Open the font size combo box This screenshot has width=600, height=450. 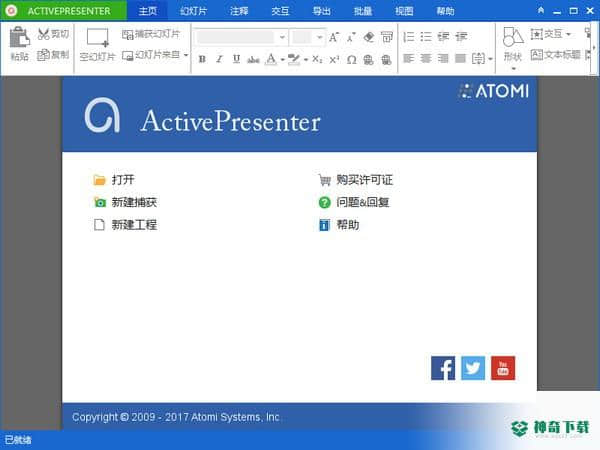[x=308, y=37]
